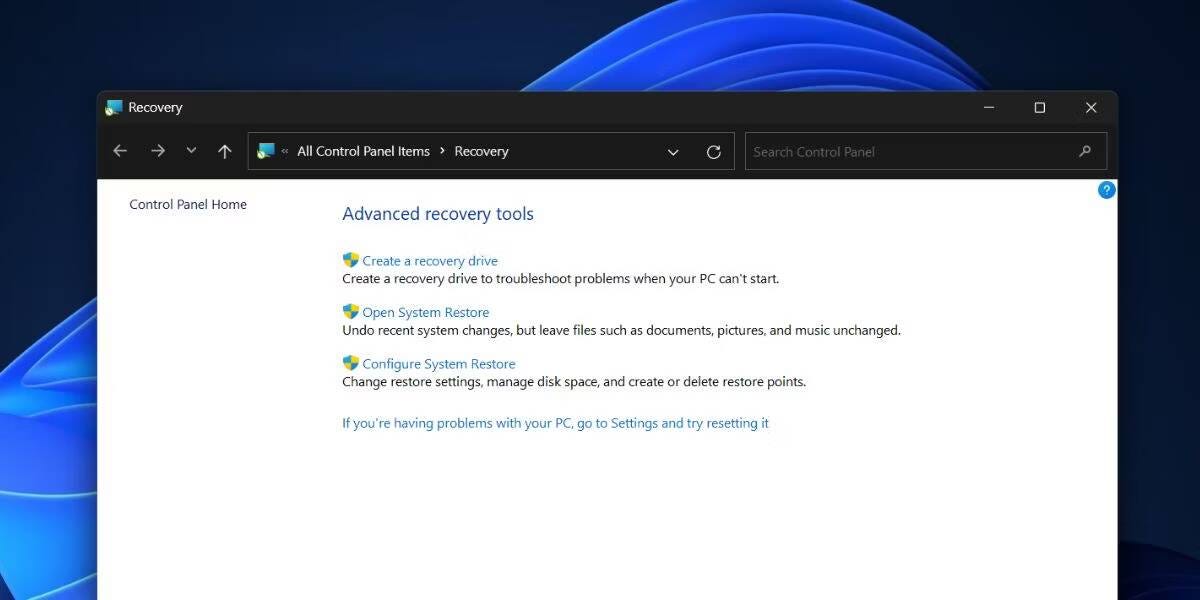Refresh the current Control Panel page
This screenshot has height=600, width=1200.
[714, 151]
